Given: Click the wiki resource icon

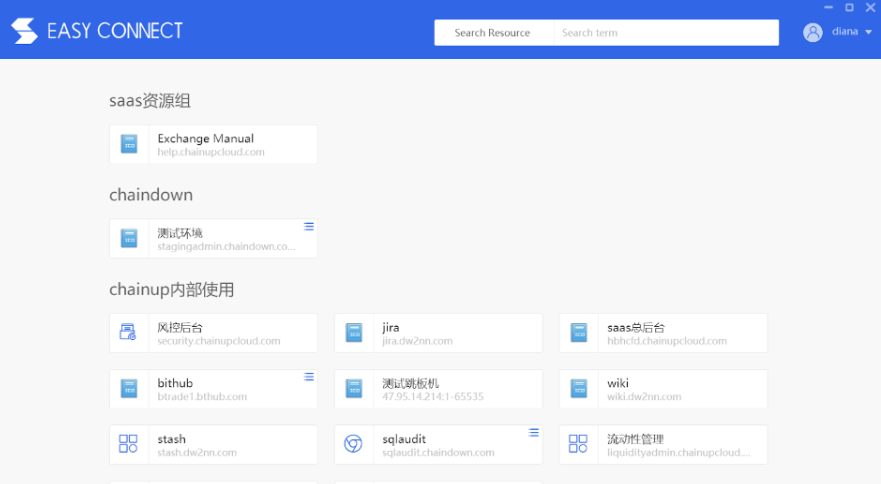Looking at the screenshot, I should 579,388.
